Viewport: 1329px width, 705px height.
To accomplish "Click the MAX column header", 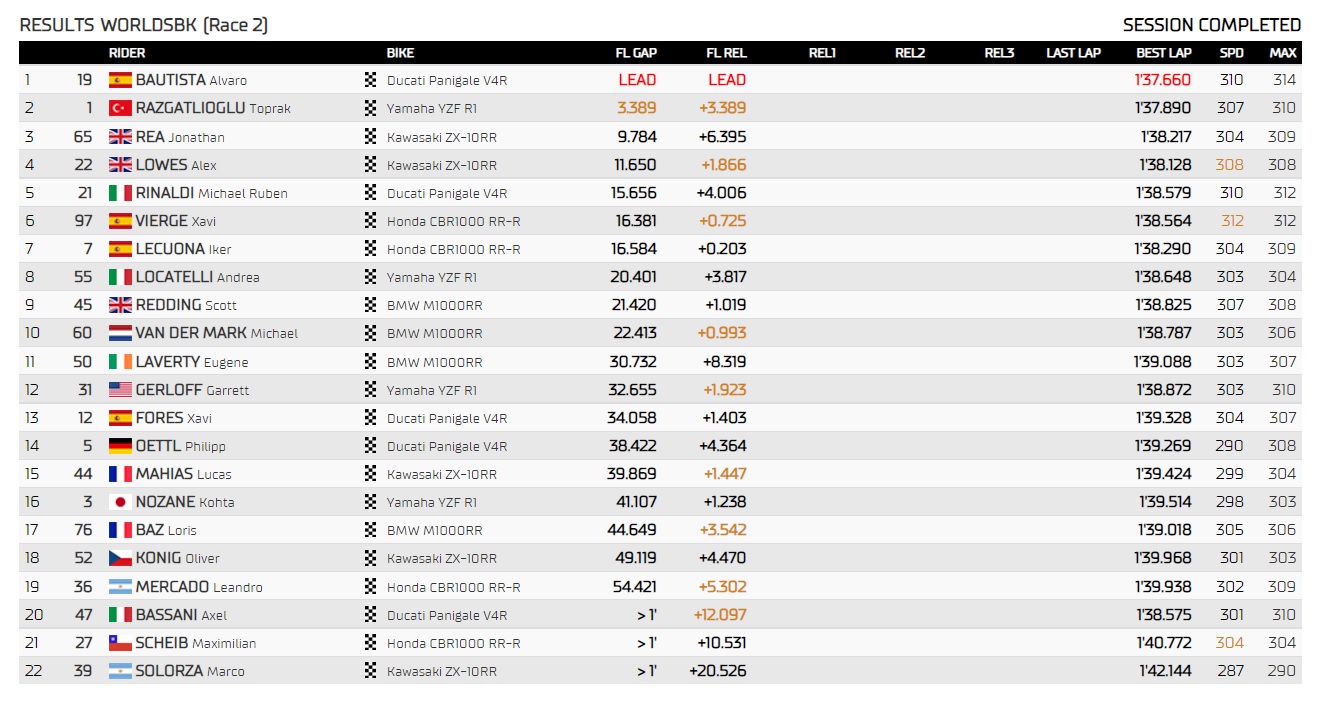I will click(1283, 53).
